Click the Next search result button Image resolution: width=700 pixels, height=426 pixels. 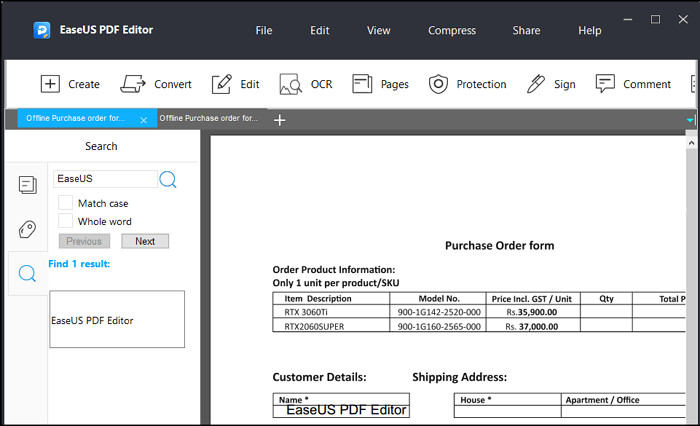pyautogui.click(x=145, y=241)
